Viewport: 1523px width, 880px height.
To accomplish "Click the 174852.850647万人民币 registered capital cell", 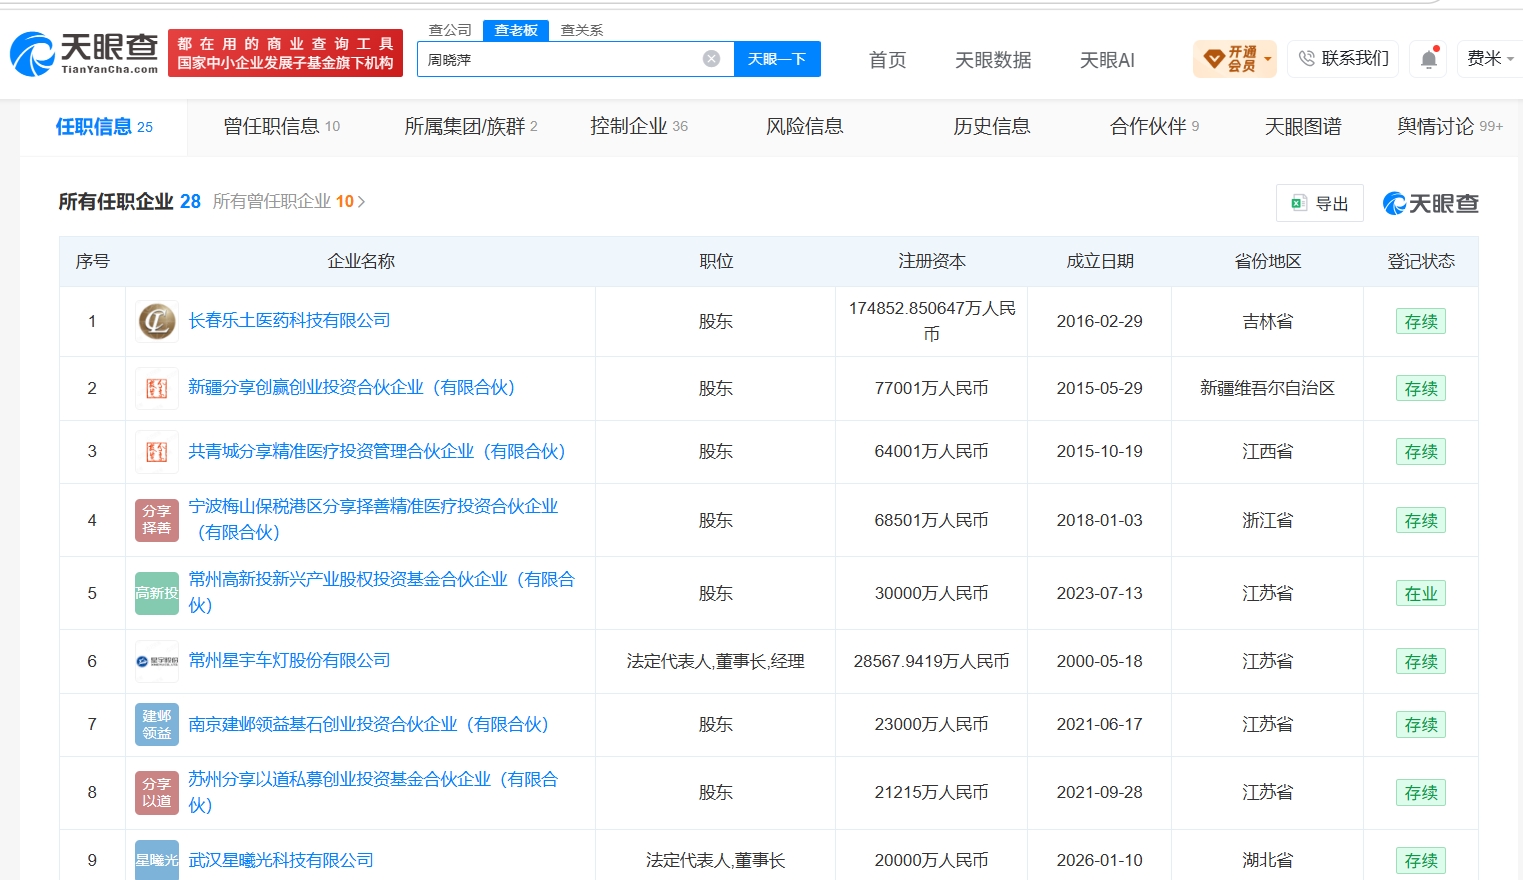I will (x=932, y=321).
